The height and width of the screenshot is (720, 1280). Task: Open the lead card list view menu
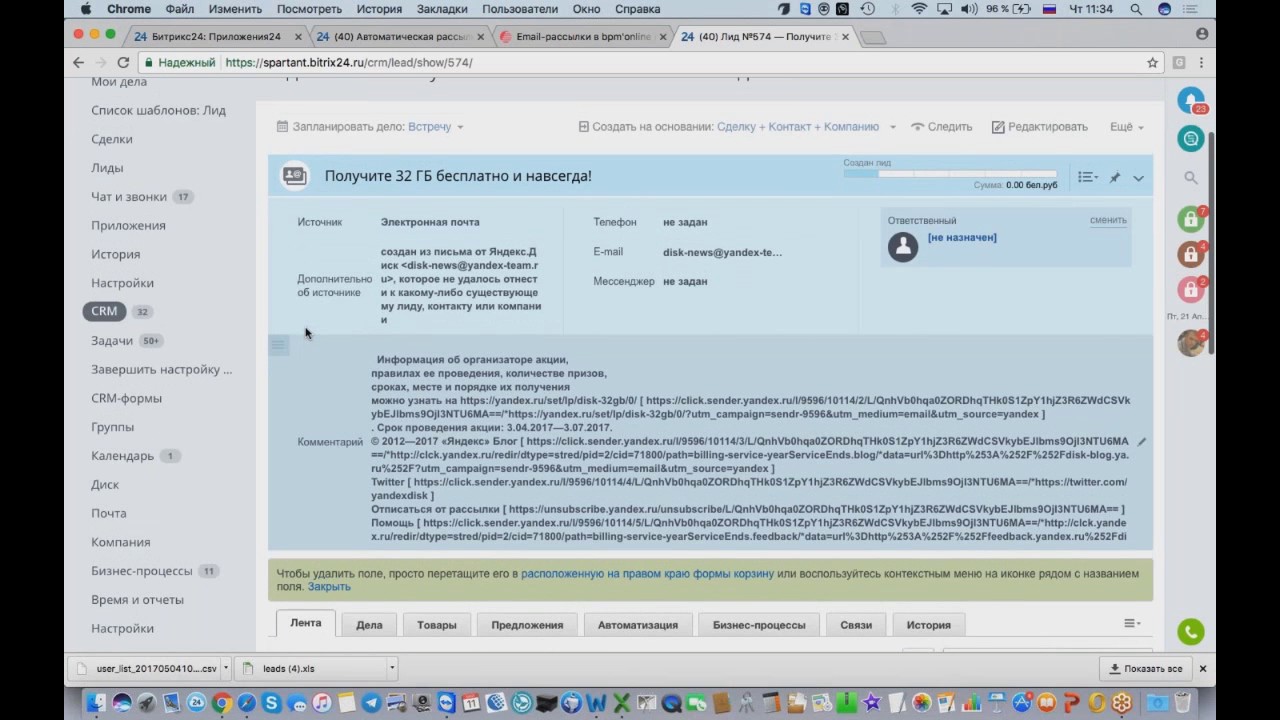[x=1087, y=177]
